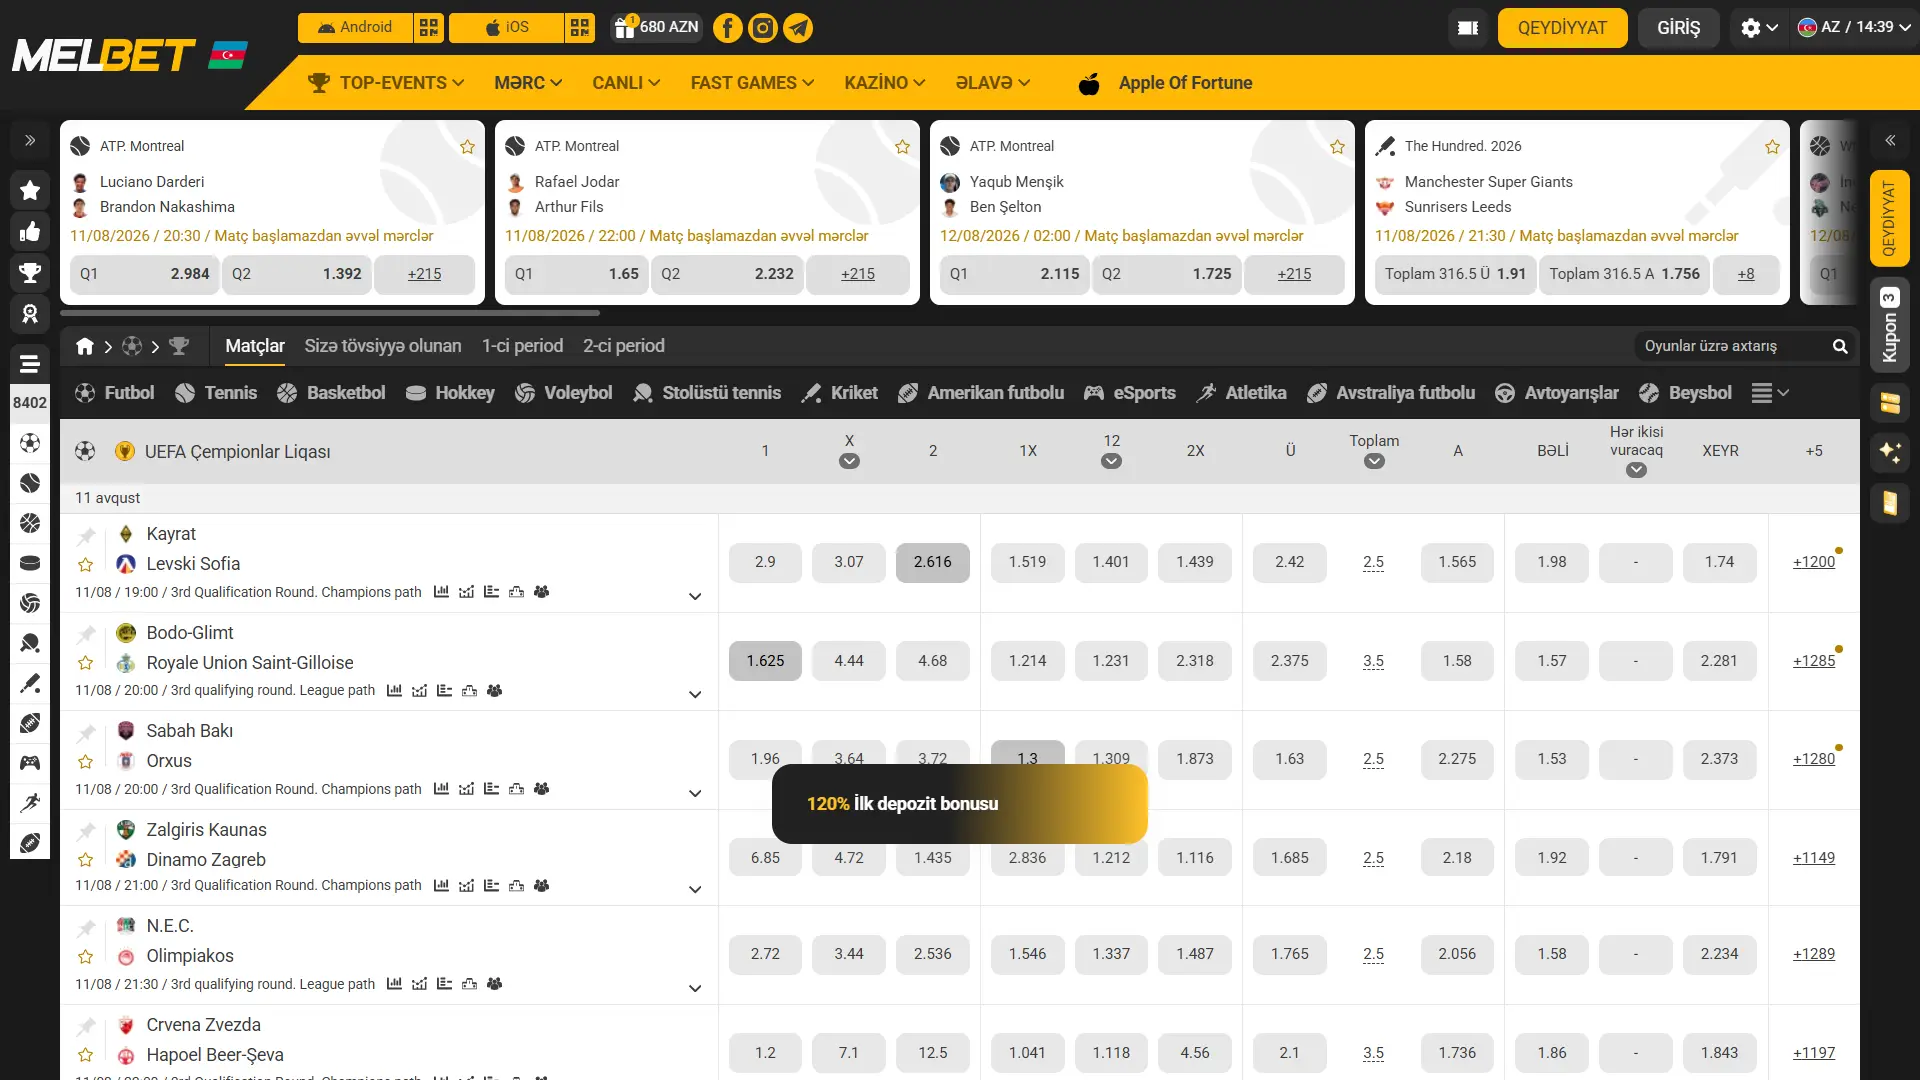1920x1080 pixels.
Task: Favorite the Zalgiris Kaunas vs Dinamo Zagreb match
Action: coord(86,860)
